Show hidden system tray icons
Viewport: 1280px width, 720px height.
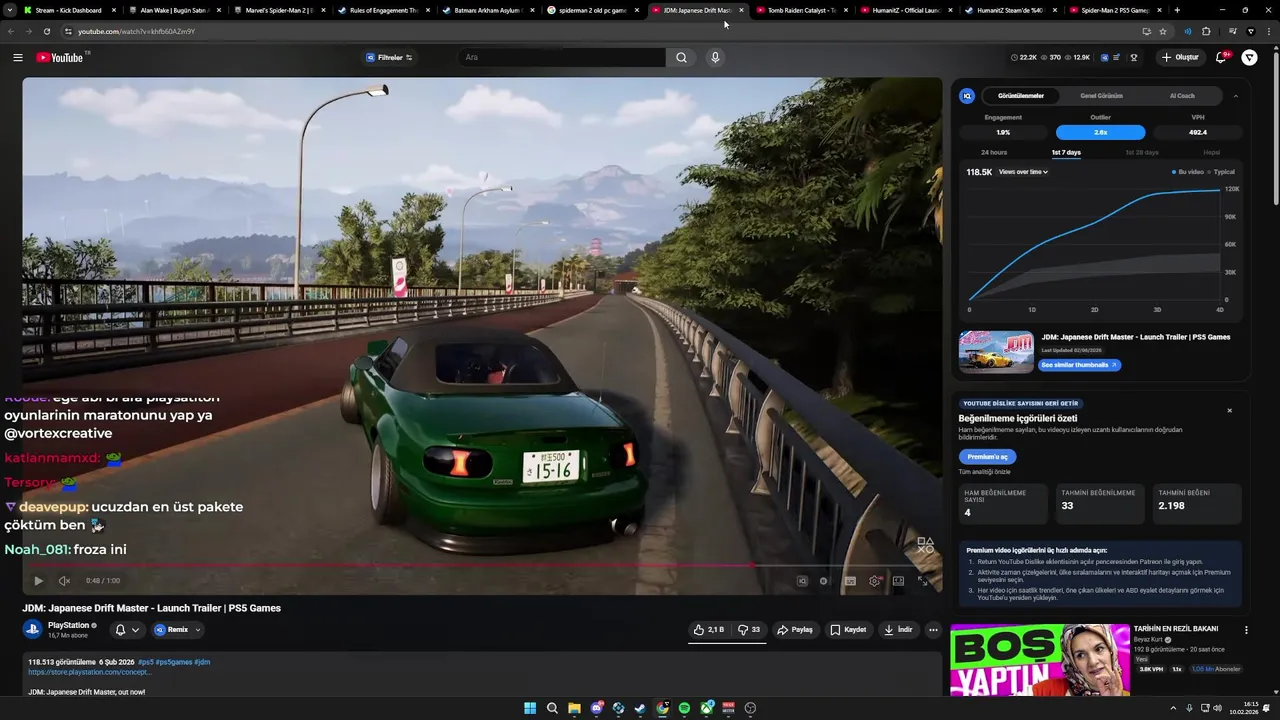[x=1173, y=708]
